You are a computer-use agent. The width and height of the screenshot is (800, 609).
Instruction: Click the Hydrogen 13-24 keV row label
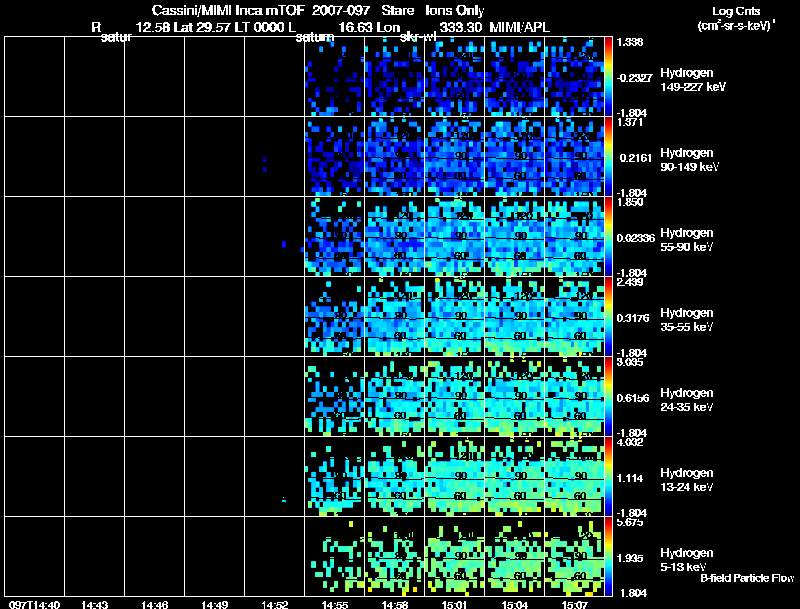686,480
